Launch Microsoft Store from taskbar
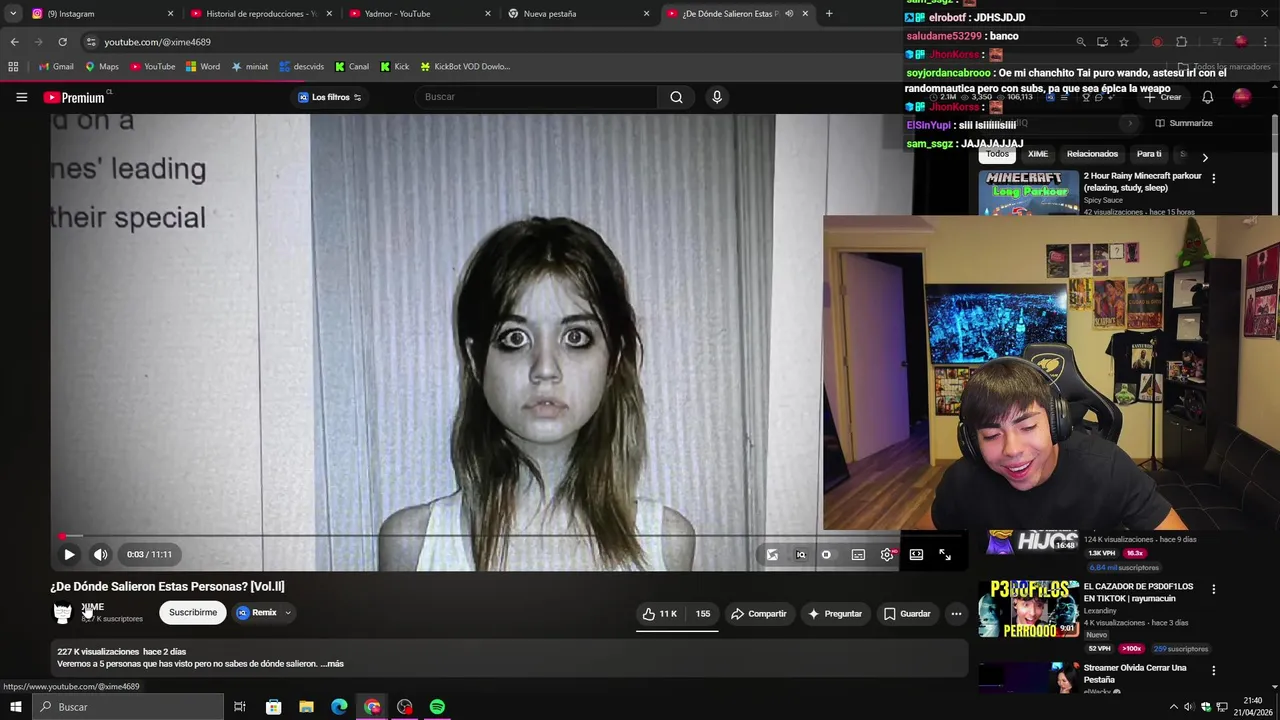 pos(273,707)
